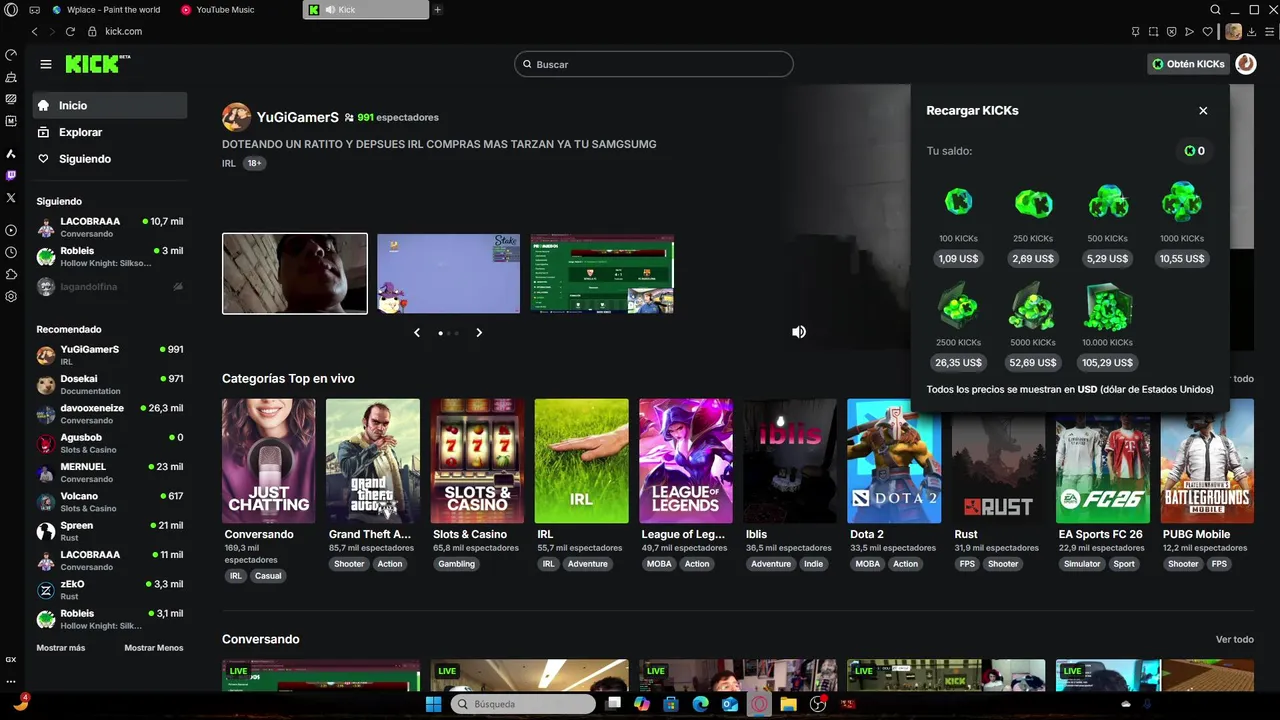Open the tab search magnifier icon
This screenshot has height=720, width=1280.
click(x=1216, y=10)
